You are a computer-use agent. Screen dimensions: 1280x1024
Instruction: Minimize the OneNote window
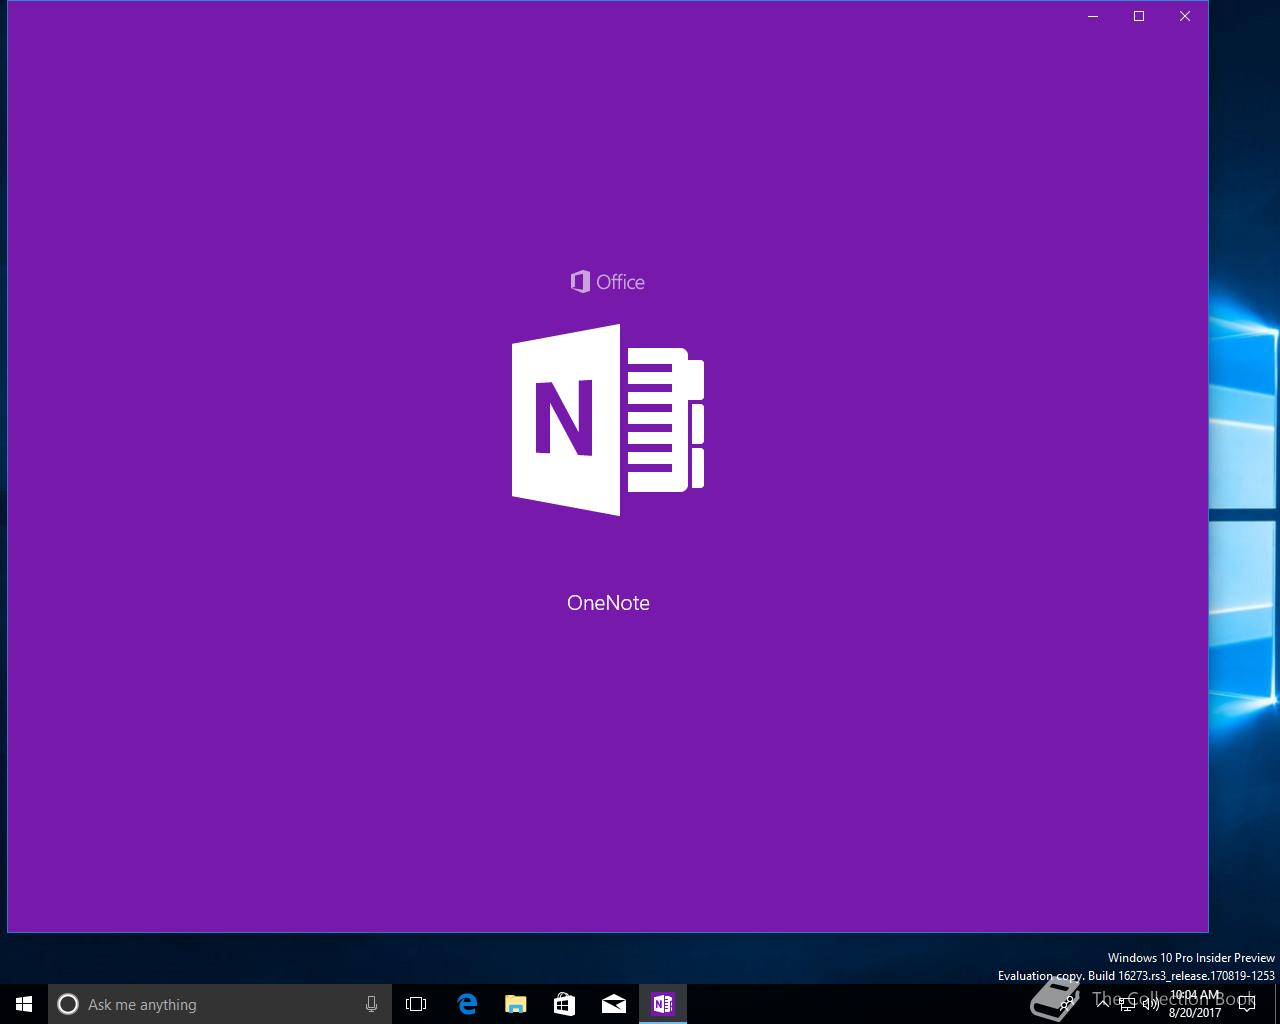pos(1093,16)
